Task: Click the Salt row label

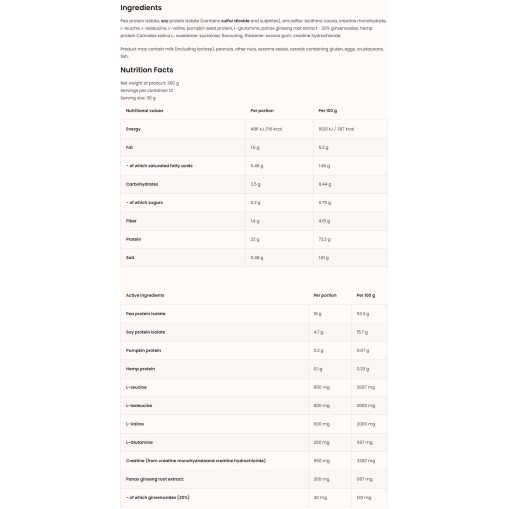Action: coord(130,258)
